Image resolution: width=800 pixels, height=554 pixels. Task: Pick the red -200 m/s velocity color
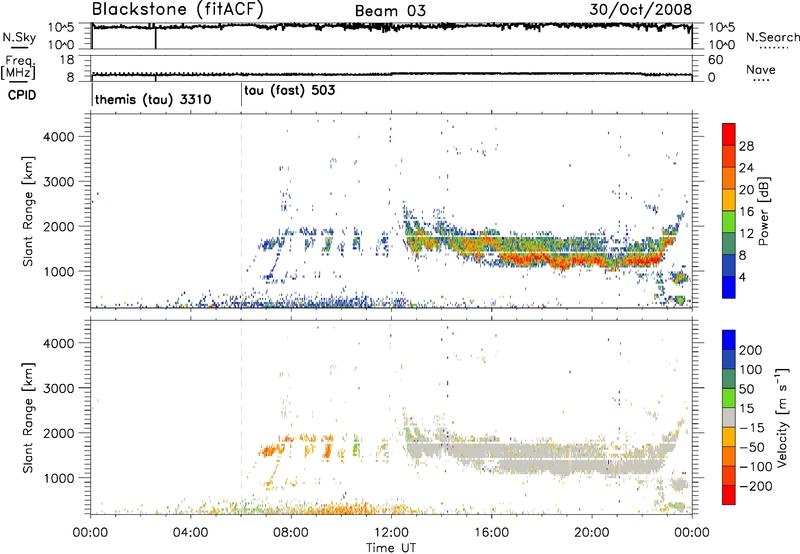pyautogui.click(x=729, y=495)
